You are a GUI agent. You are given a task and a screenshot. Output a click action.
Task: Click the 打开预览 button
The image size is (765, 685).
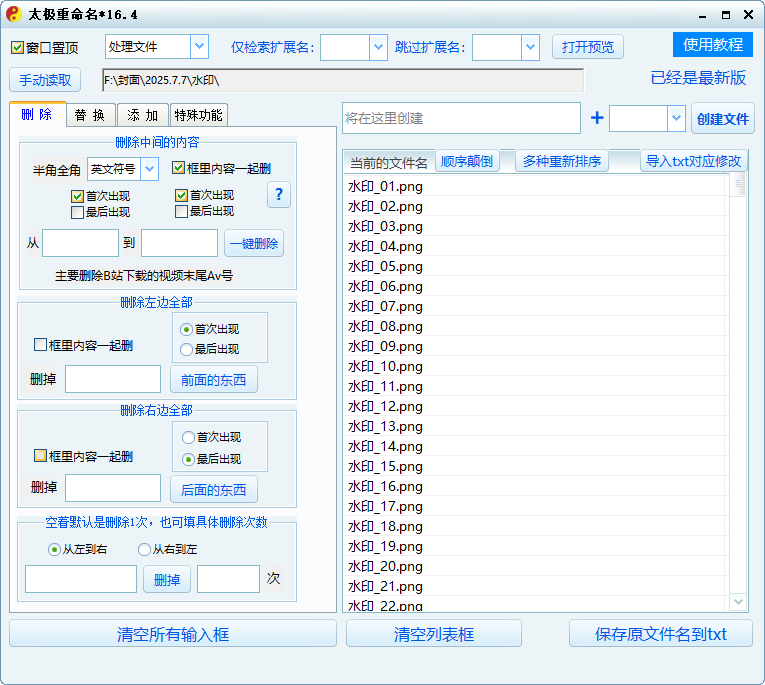point(588,47)
